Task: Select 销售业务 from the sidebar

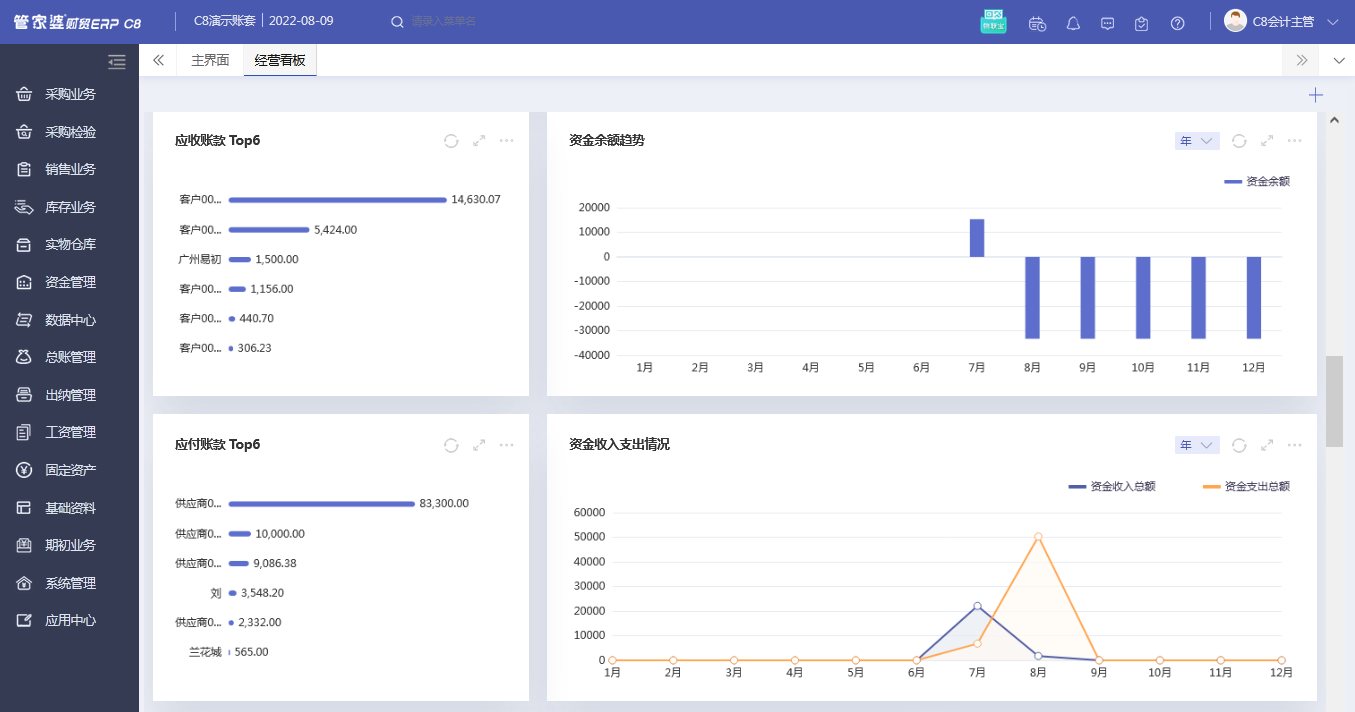Action: click(69, 169)
